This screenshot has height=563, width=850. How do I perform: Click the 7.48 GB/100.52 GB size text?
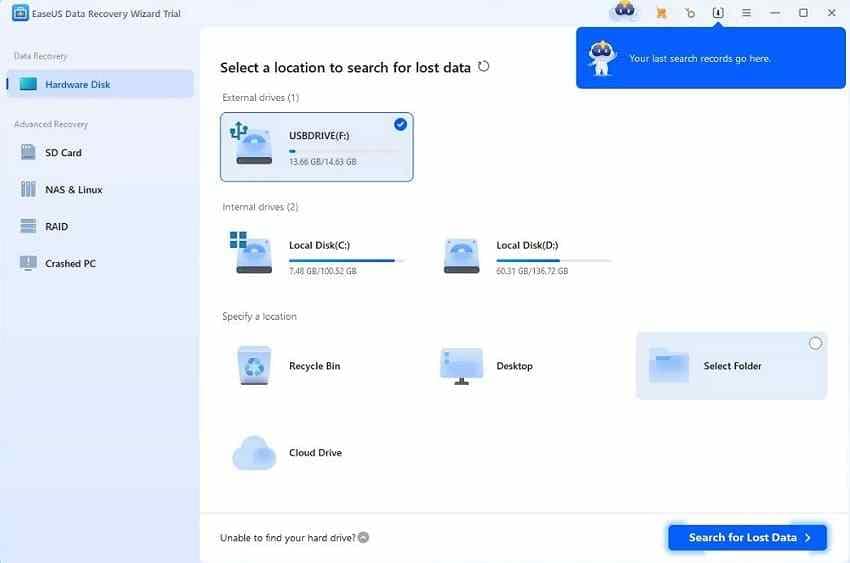[x=323, y=271]
